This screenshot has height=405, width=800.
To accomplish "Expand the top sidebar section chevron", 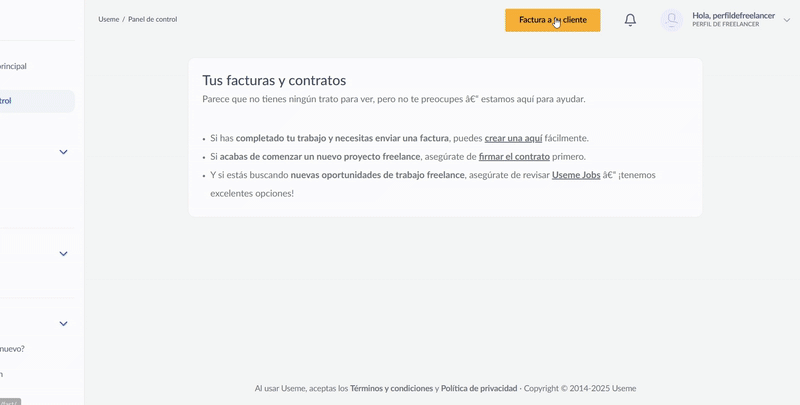I will (x=63, y=152).
